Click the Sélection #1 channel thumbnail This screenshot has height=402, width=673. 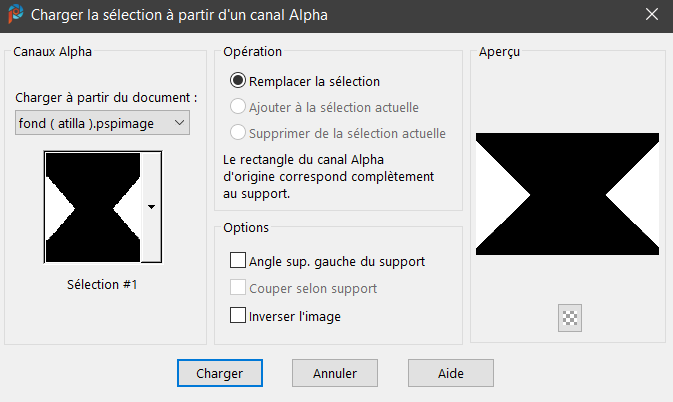[x=93, y=207]
